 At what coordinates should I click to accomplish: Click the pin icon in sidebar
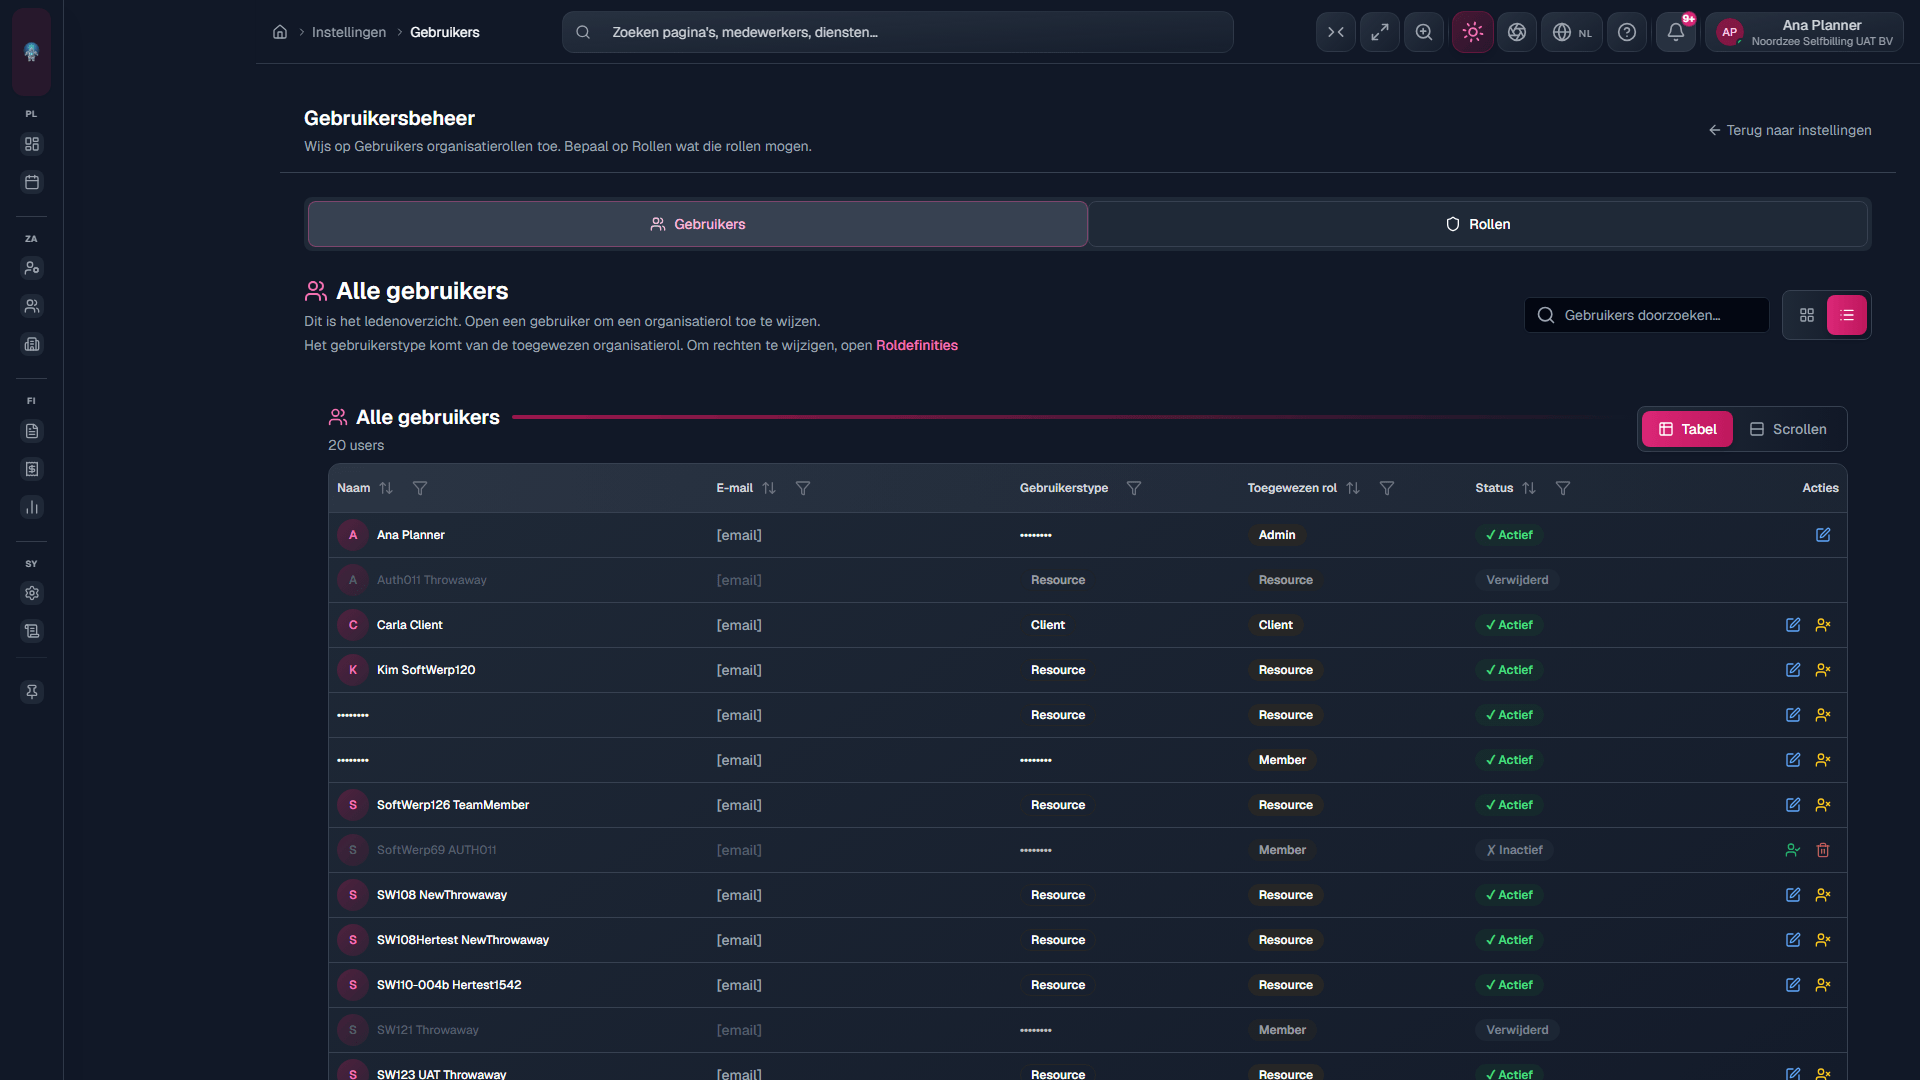tap(32, 692)
